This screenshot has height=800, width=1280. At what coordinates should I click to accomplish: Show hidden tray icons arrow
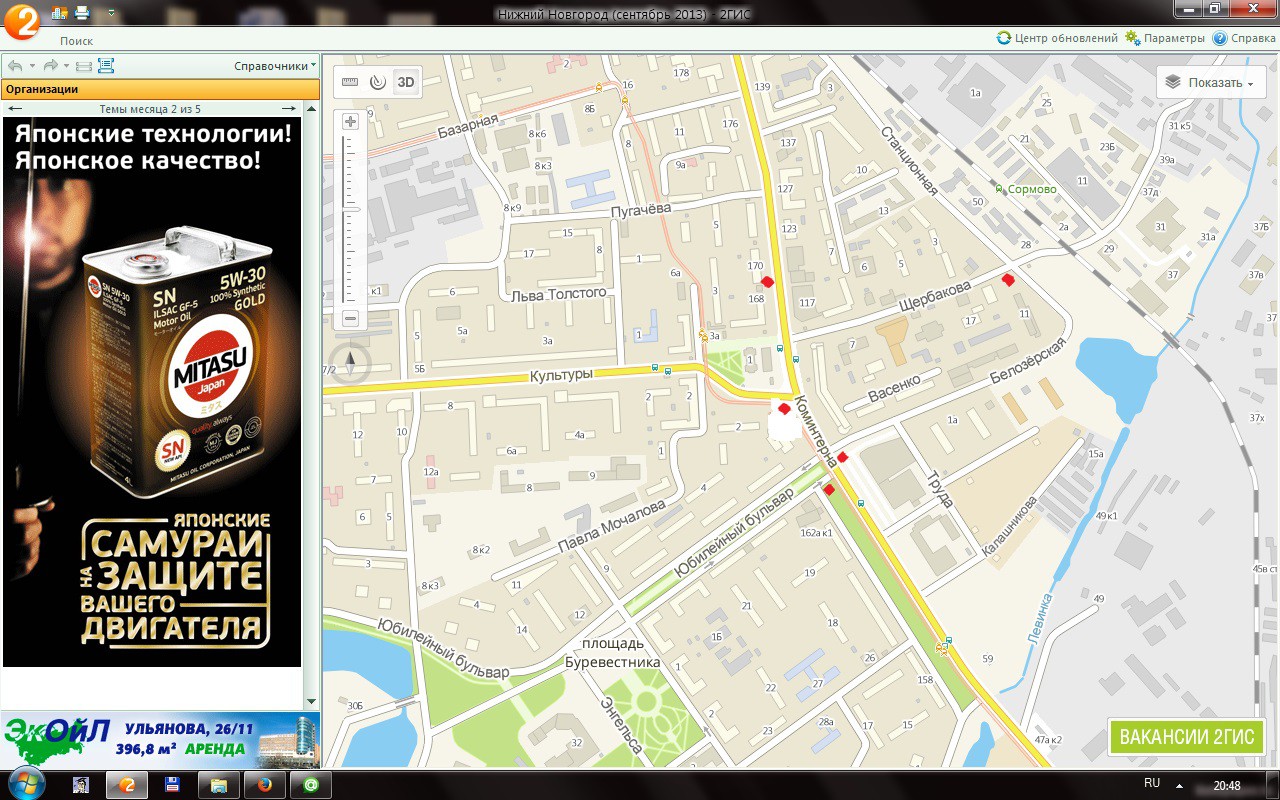tap(1179, 786)
